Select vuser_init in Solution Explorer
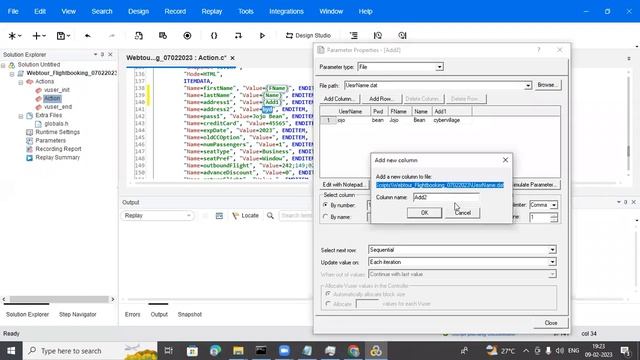The image size is (640, 360). tap(57, 90)
